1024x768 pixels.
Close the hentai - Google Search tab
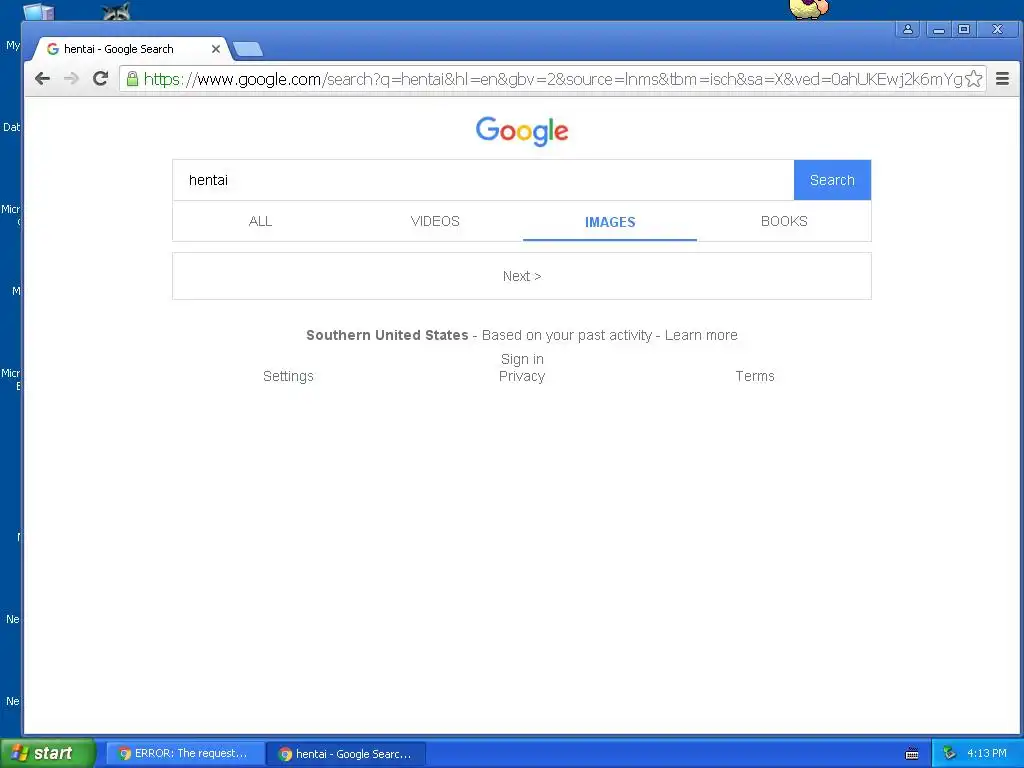tap(216, 49)
